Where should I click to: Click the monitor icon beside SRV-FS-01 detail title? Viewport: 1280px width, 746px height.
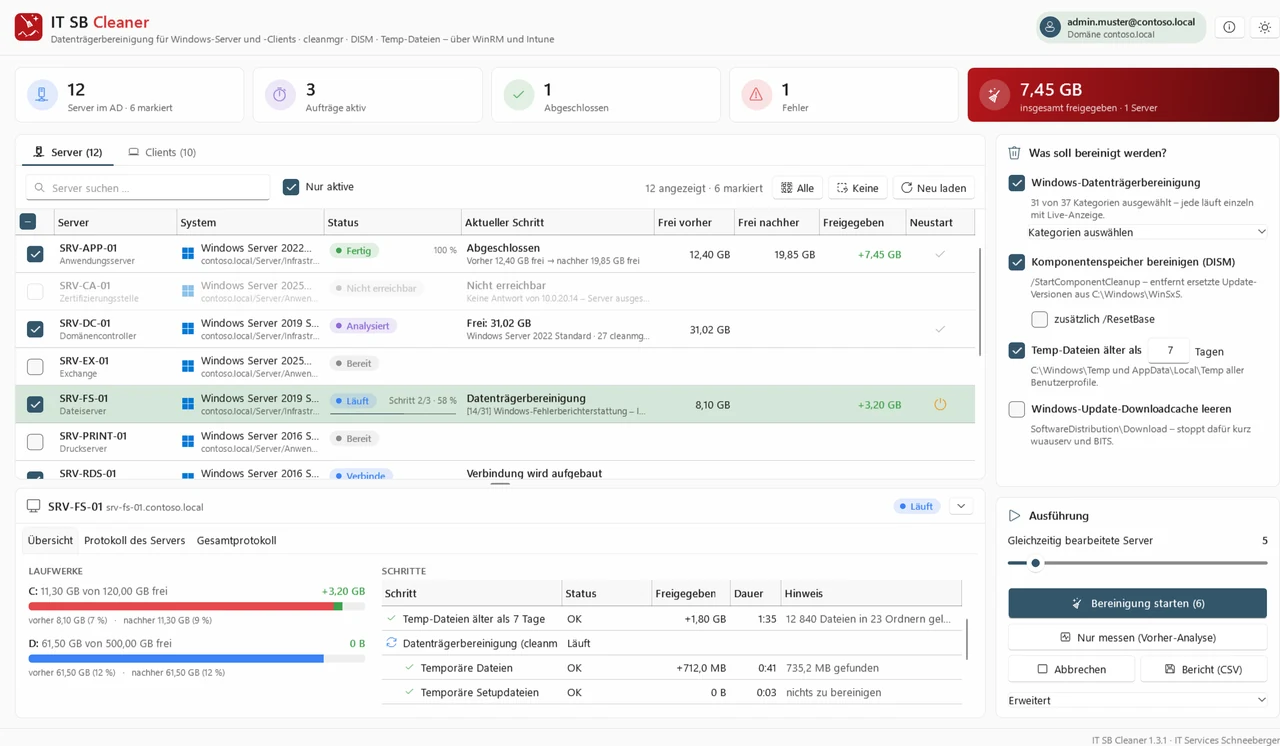[34, 507]
